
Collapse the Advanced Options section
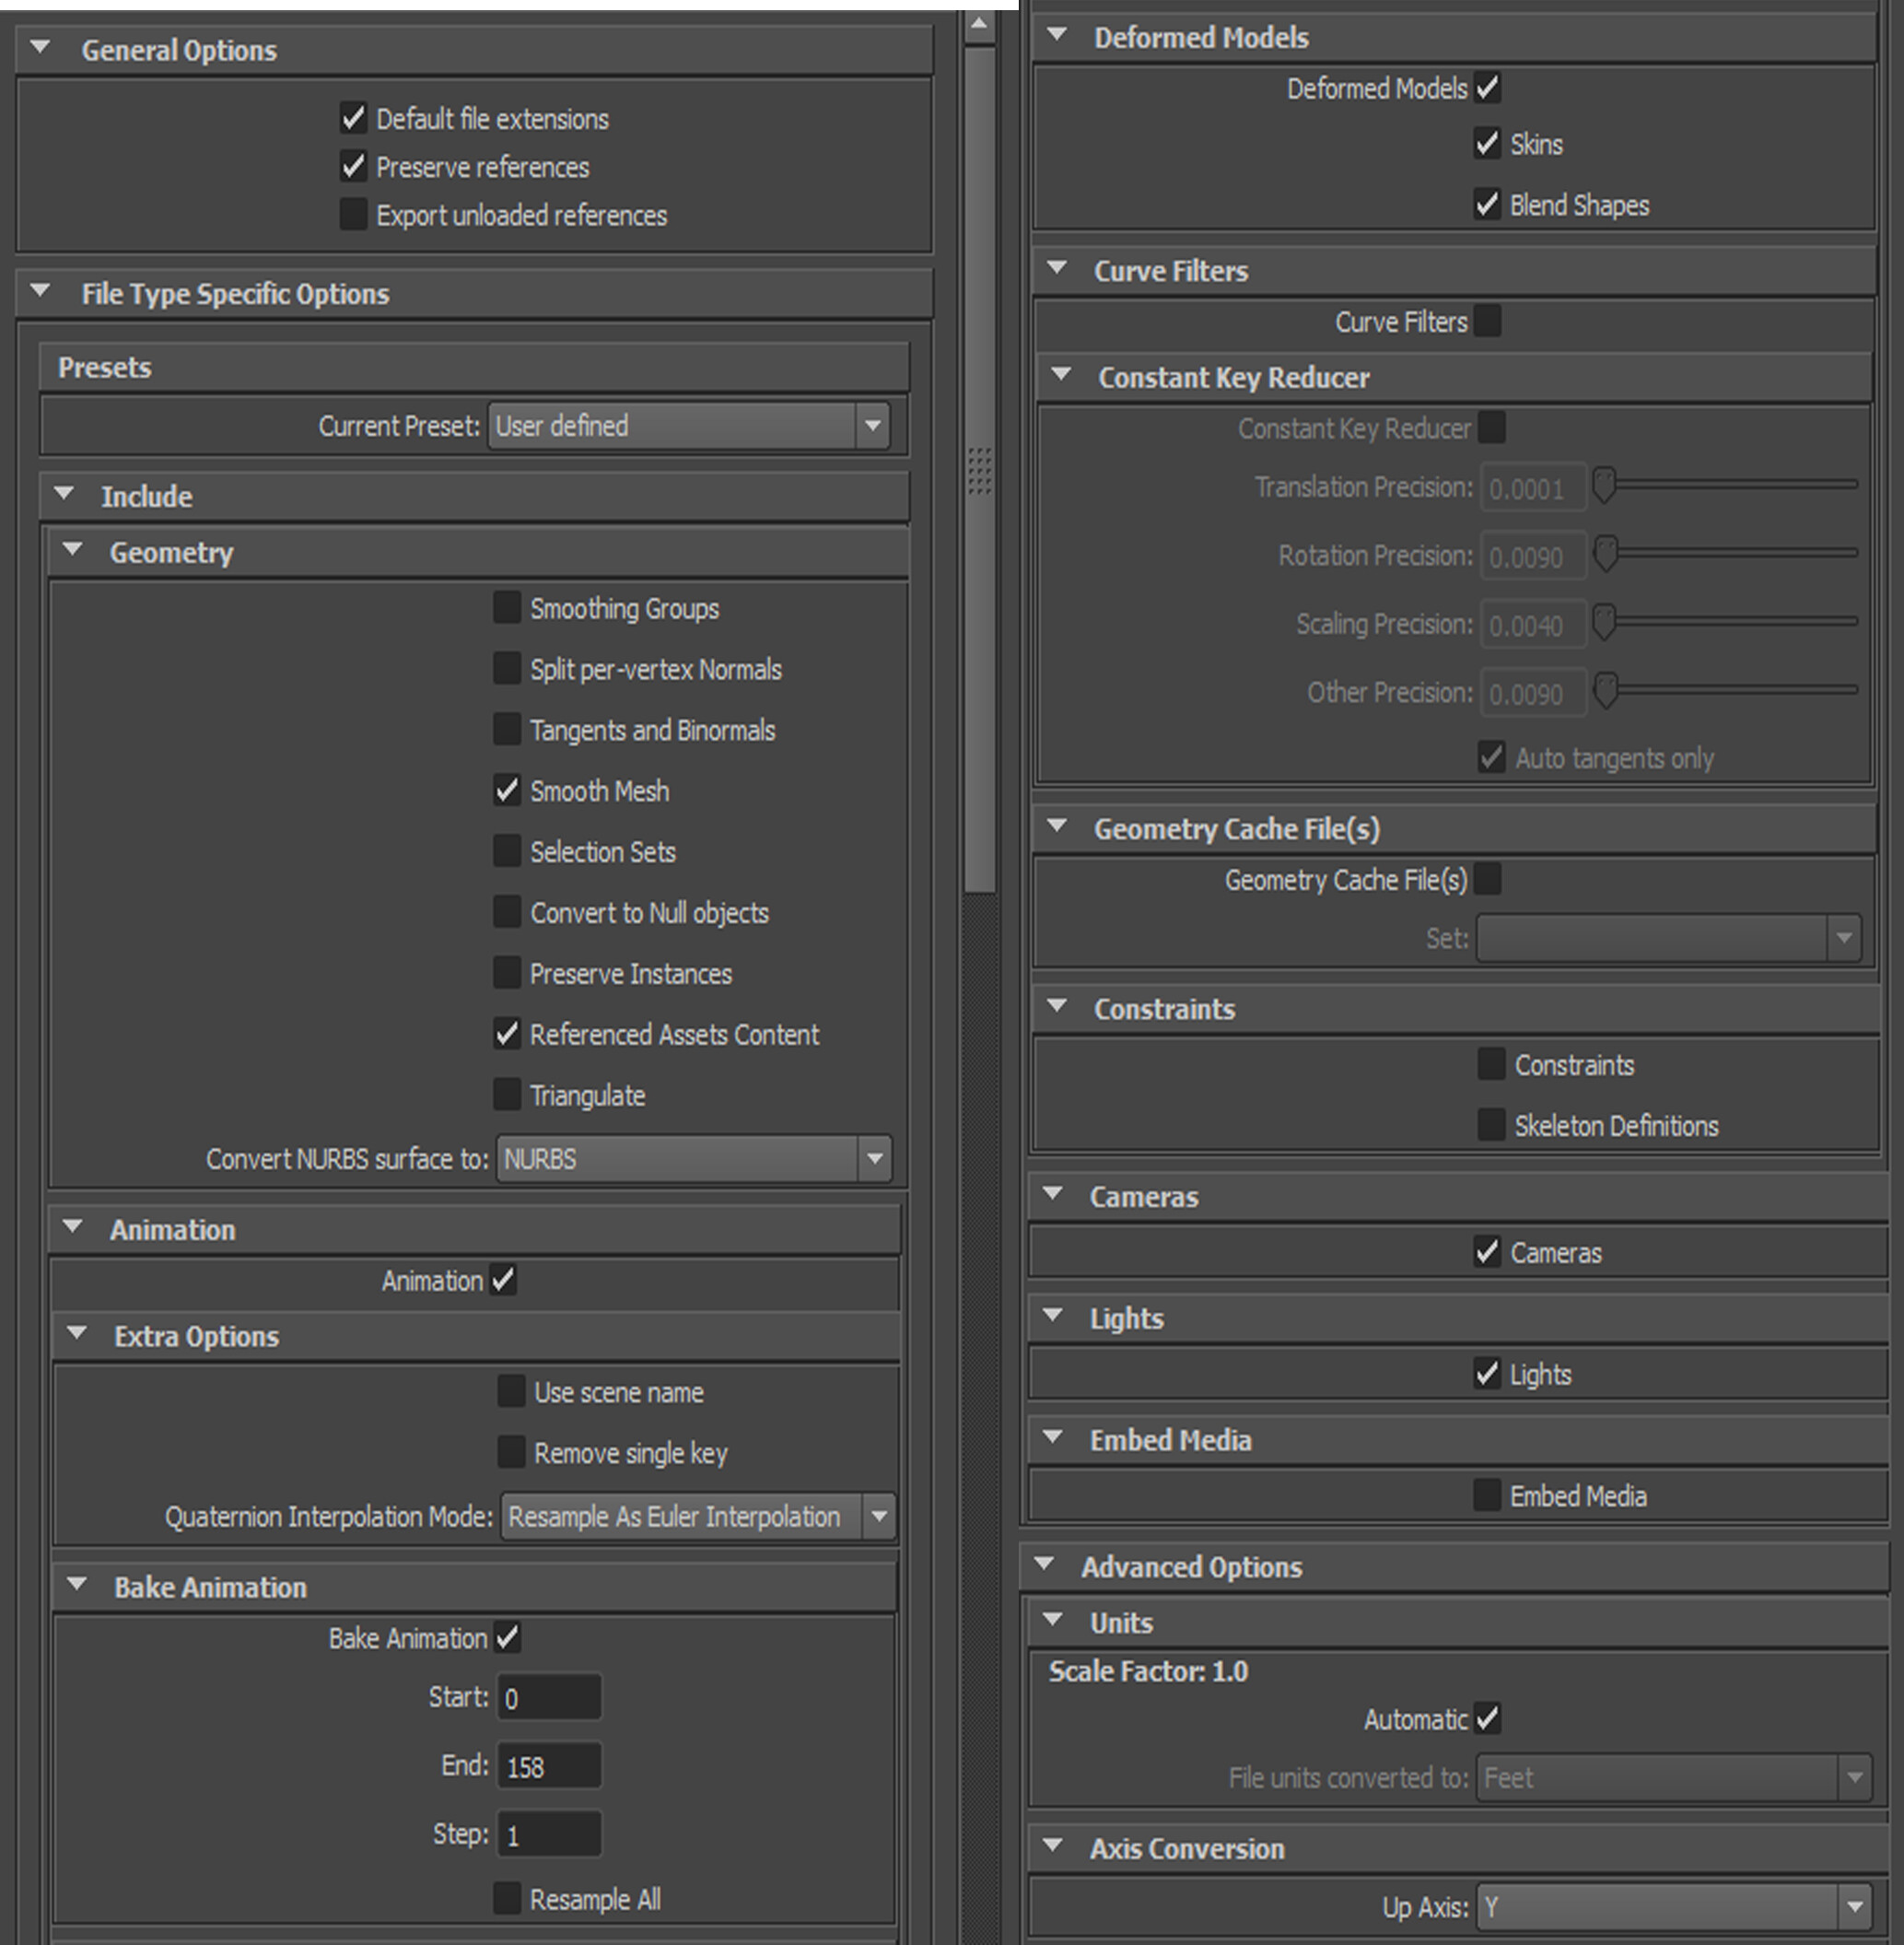tap(1045, 1564)
